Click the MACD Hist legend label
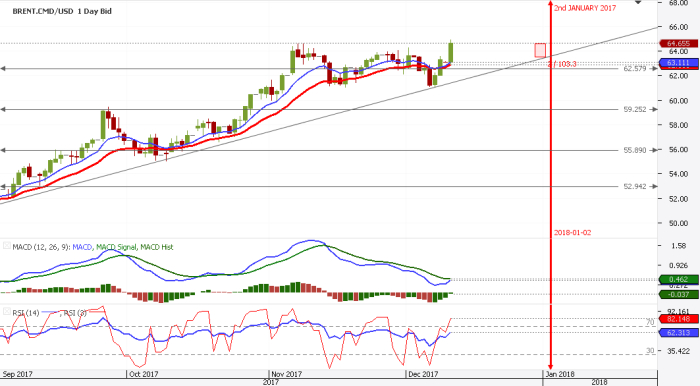The height and width of the screenshot is (386, 700). point(157,247)
